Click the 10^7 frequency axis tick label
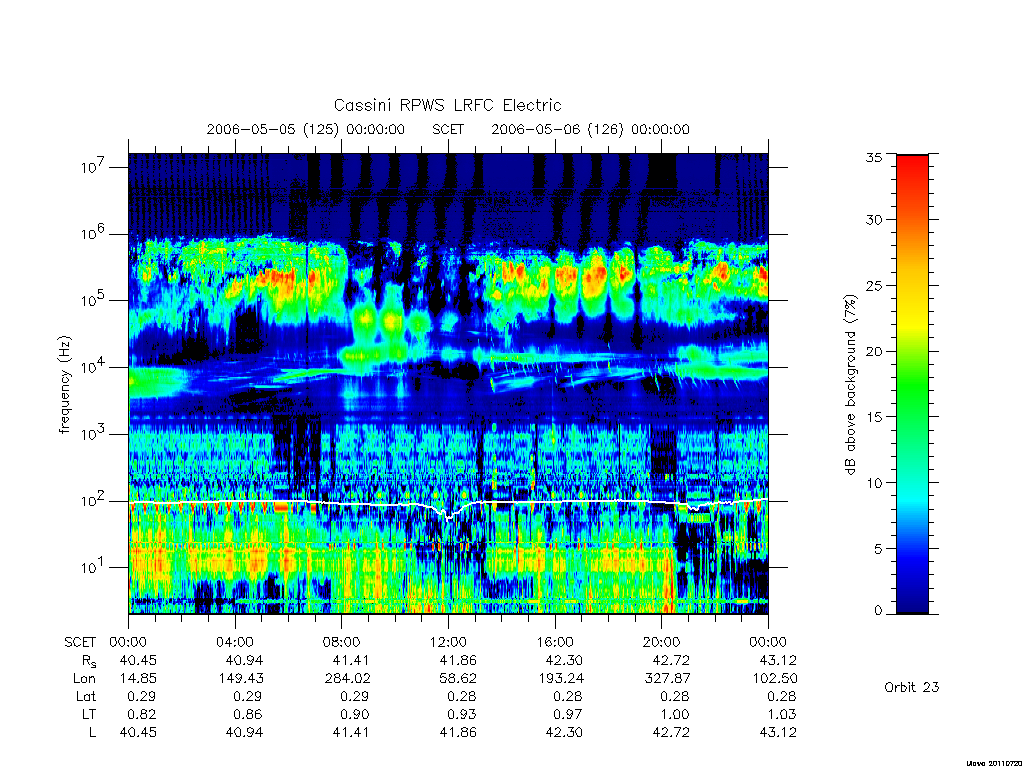The height and width of the screenshot is (768, 1024). pos(93,167)
